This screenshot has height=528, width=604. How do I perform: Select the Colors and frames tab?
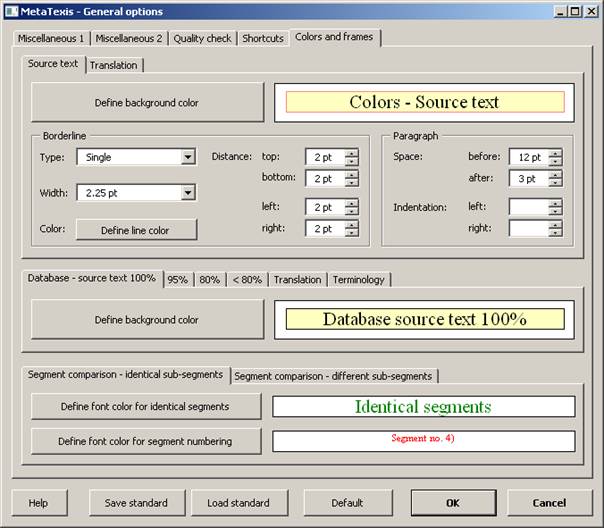coord(334,37)
